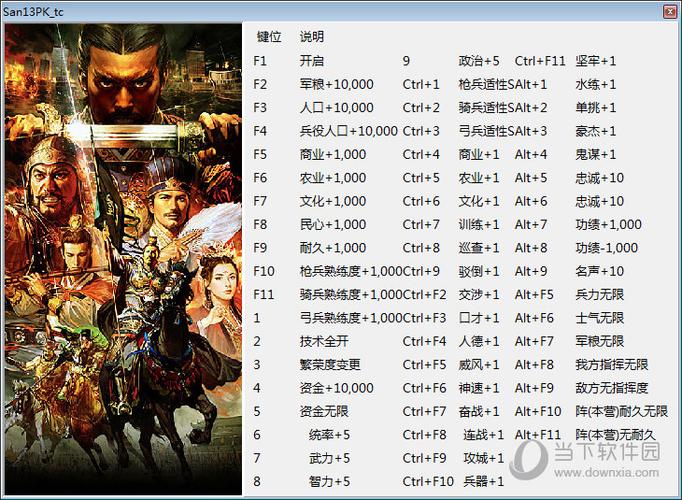Select the 鬼谋+1 entry
This screenshot has width=682, height=500.
point(596,154)
